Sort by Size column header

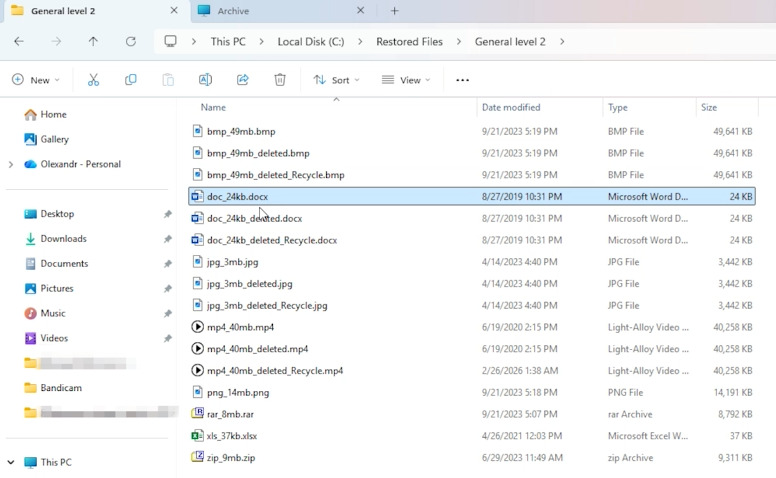coord(709,107)
